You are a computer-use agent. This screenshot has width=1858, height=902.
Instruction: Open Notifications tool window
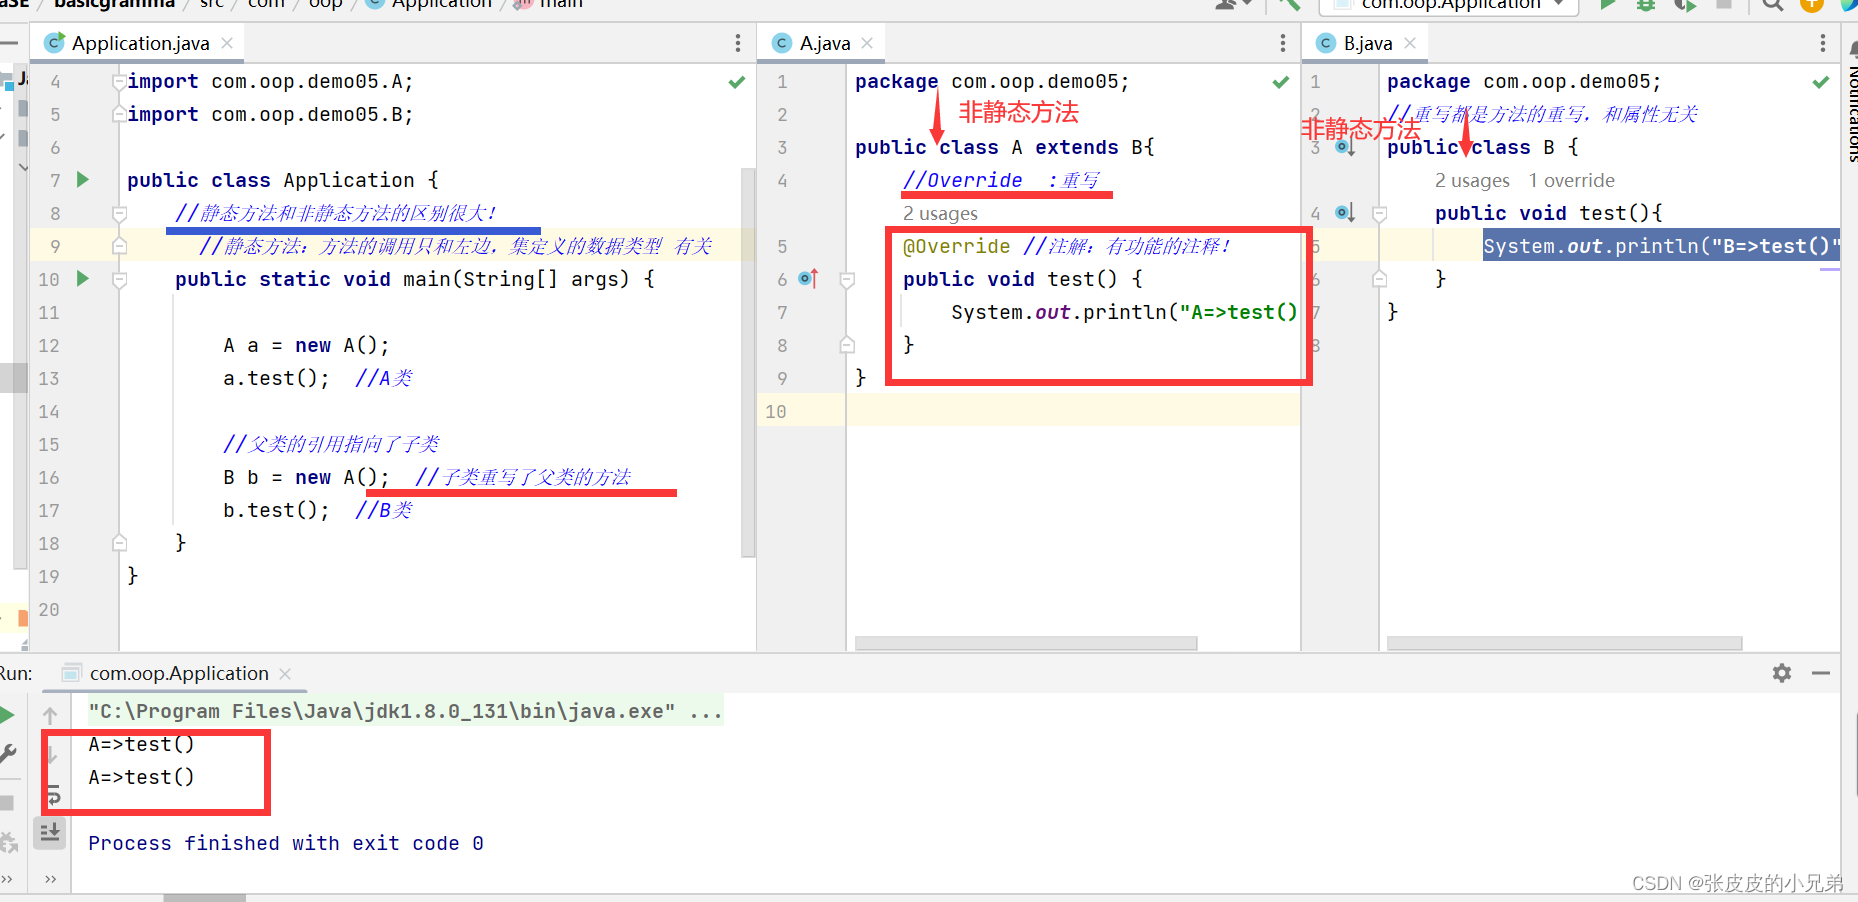point(1851,102)
